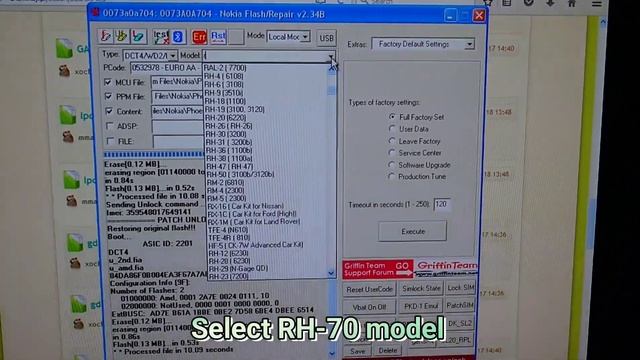
Task: Select HF-5 (CK-7W Advanced Car Kit) entry
Action: [x=256, y=245]
